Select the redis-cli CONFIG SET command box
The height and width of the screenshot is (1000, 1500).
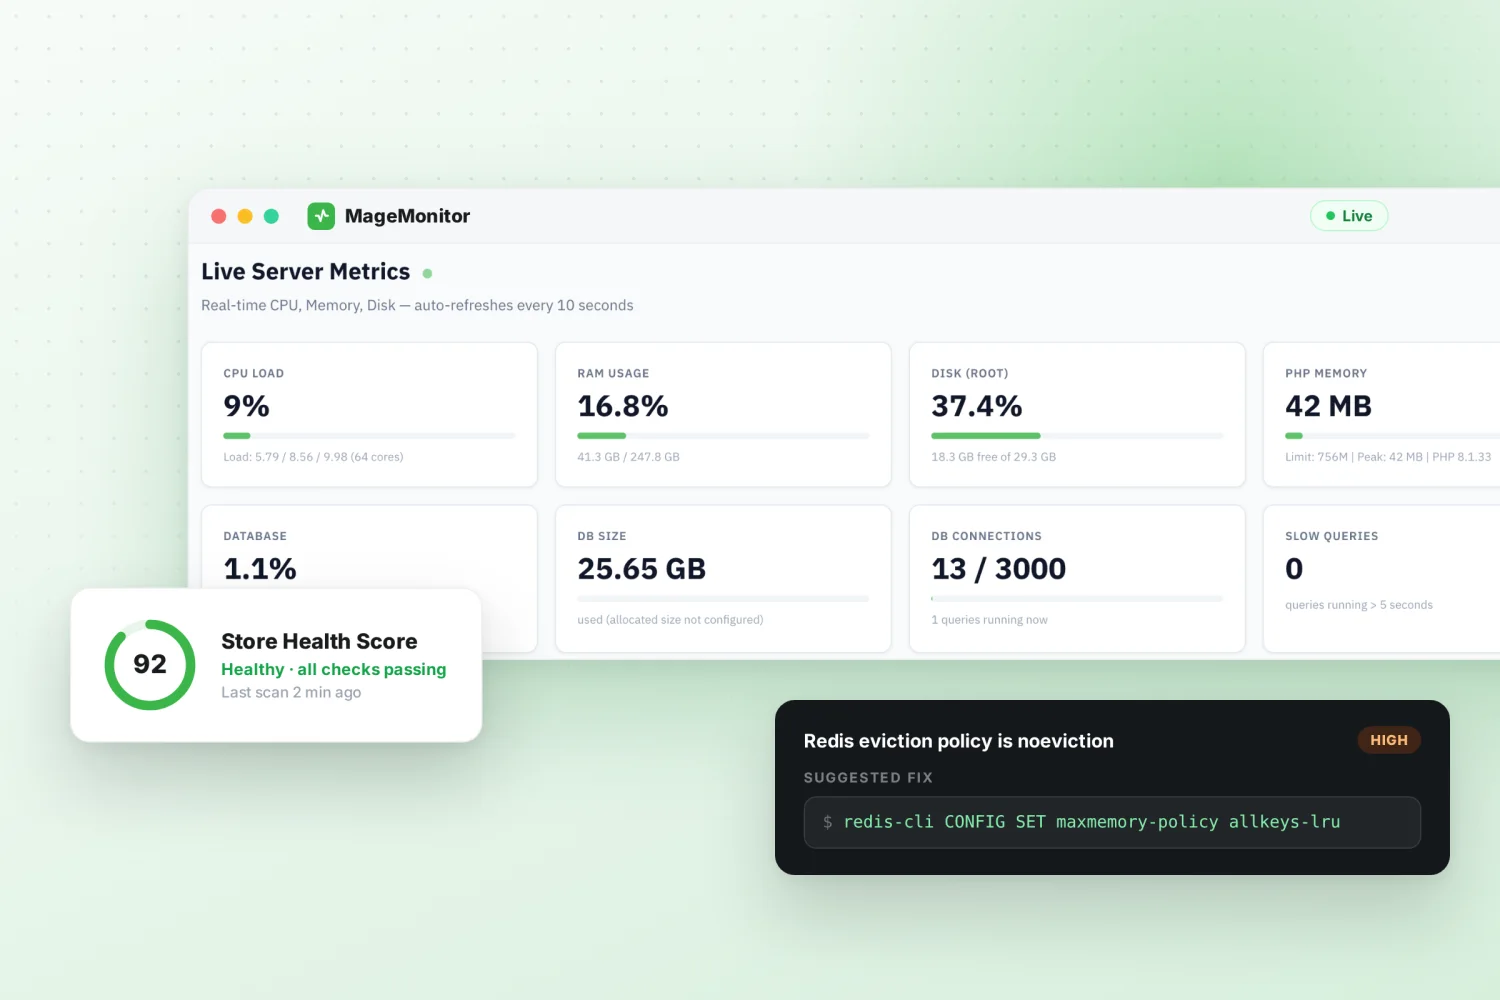tap(1112, 822)
